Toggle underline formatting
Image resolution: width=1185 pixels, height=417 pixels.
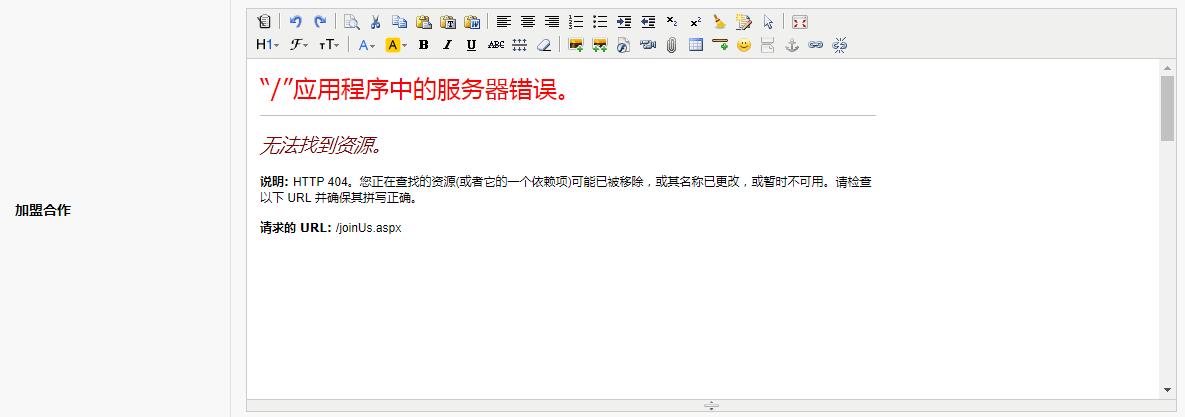click(x=471, y=45)
